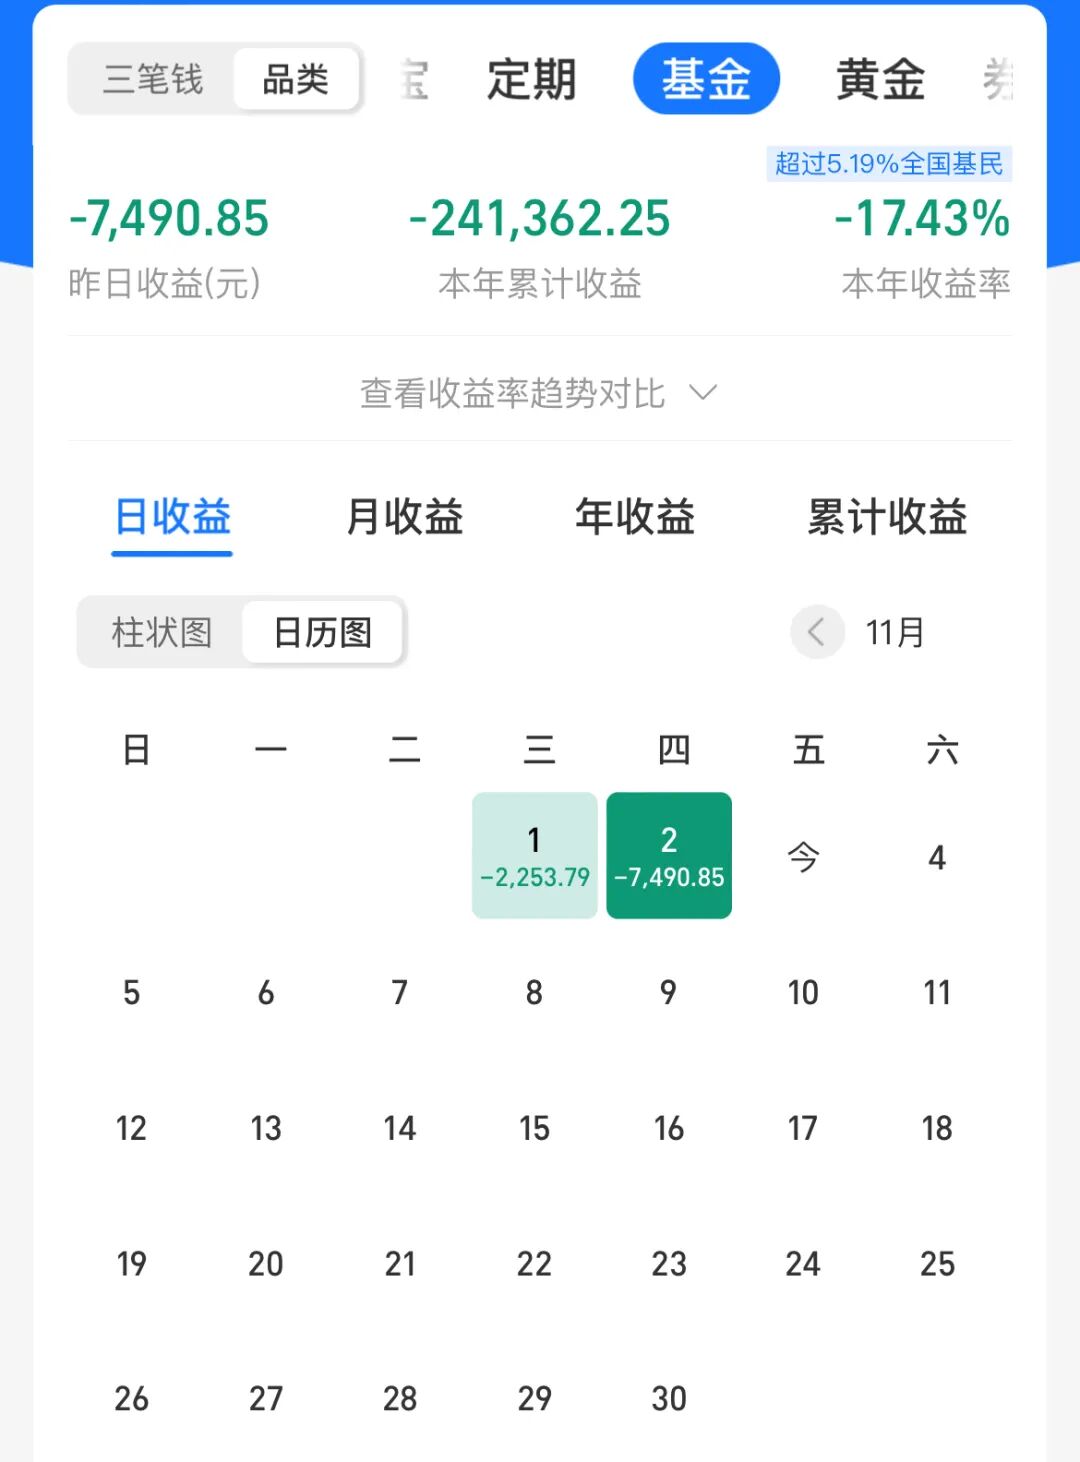Select the 基金 category tab
This screenshot has width=1080, height=1462.
[706, 79]
